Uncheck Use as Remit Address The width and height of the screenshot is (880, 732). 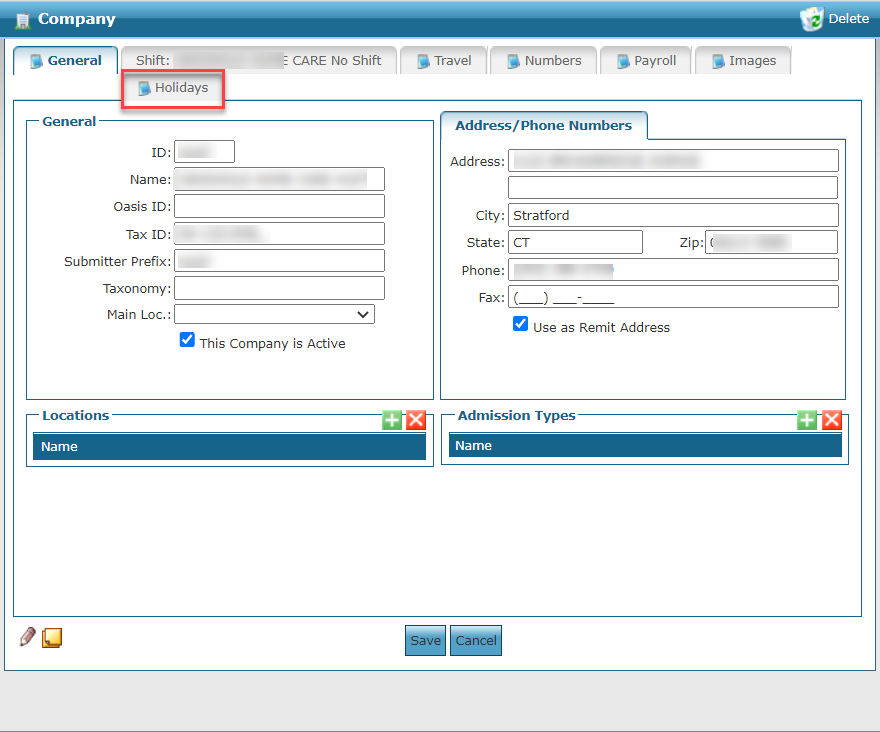(x=520, y=324)
